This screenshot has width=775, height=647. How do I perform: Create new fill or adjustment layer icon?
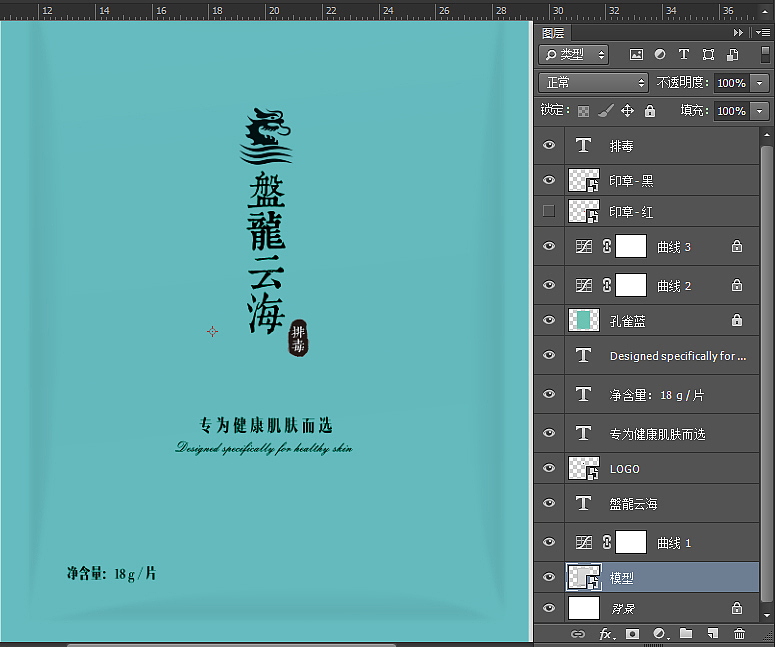[x=659, y=634]
